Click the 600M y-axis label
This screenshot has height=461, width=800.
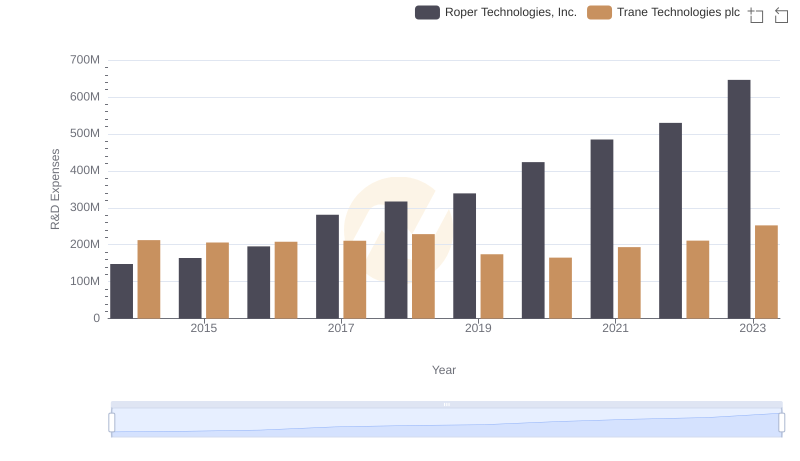tap(85, 97)
